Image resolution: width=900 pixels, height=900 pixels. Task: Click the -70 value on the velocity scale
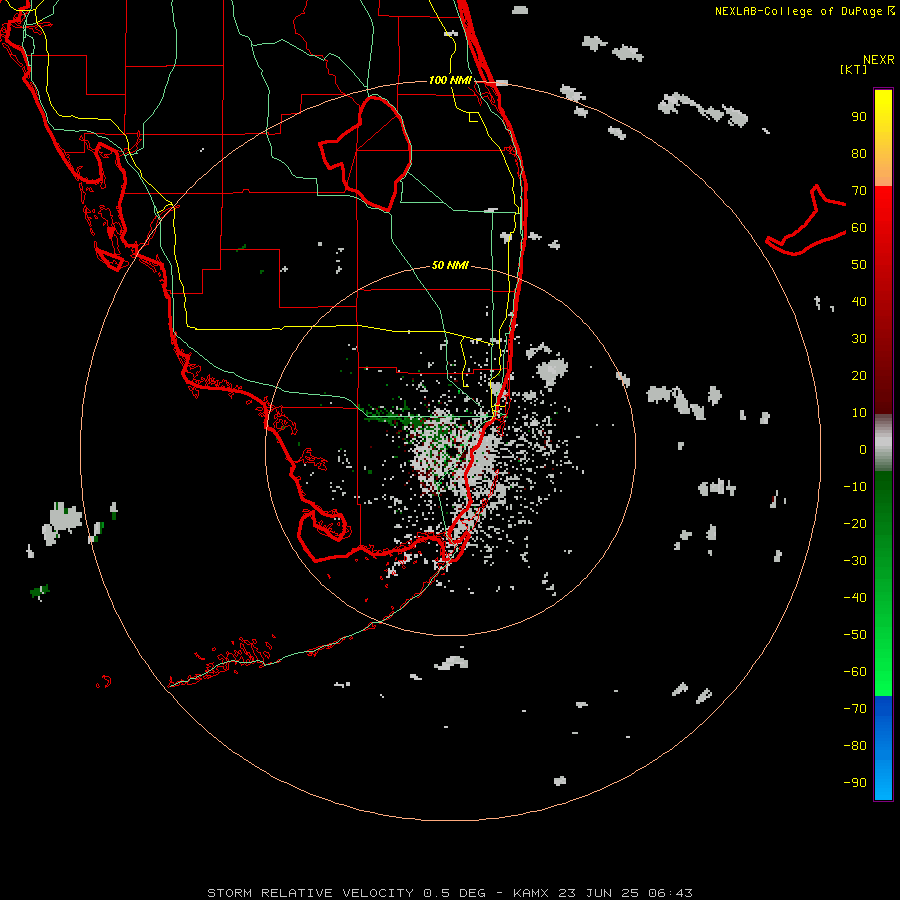coord(855,709)
